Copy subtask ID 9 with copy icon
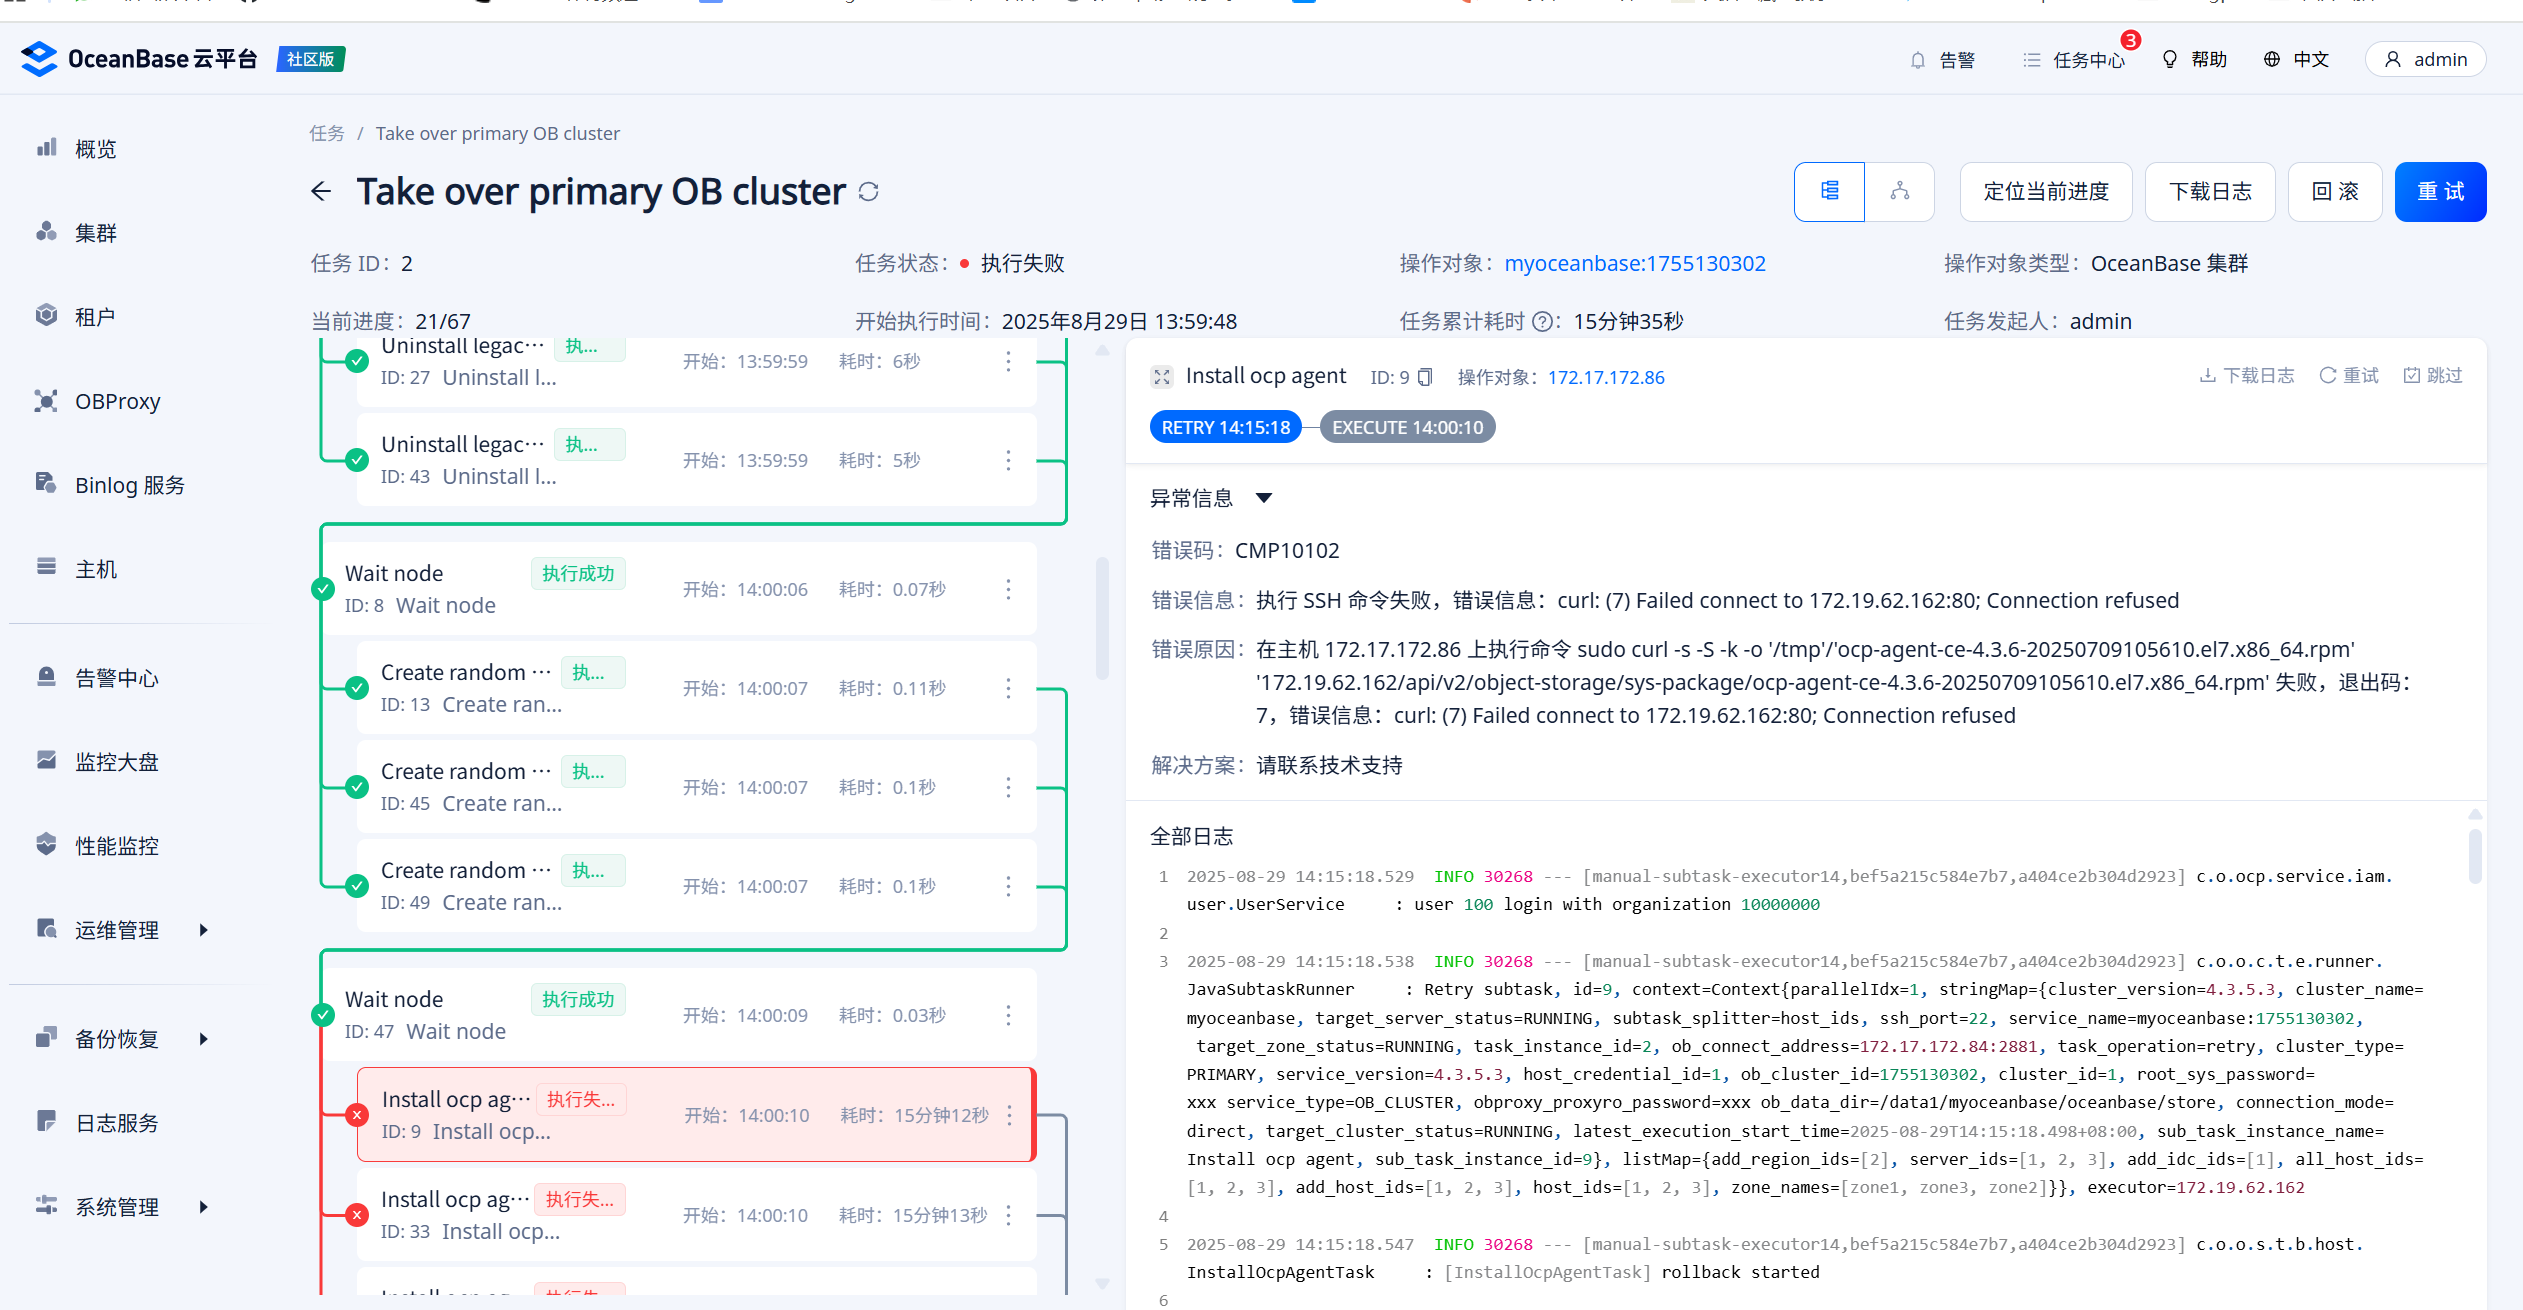This screenshot has width=2523, height=1310. [1425, 377]
